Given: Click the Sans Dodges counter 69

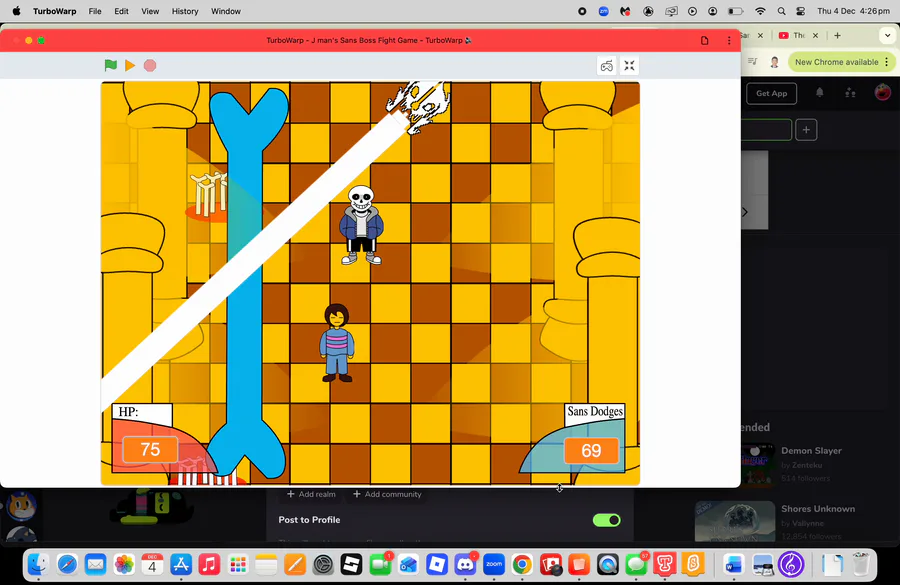Looking at the screenshot, I should (x=591, y=451).
